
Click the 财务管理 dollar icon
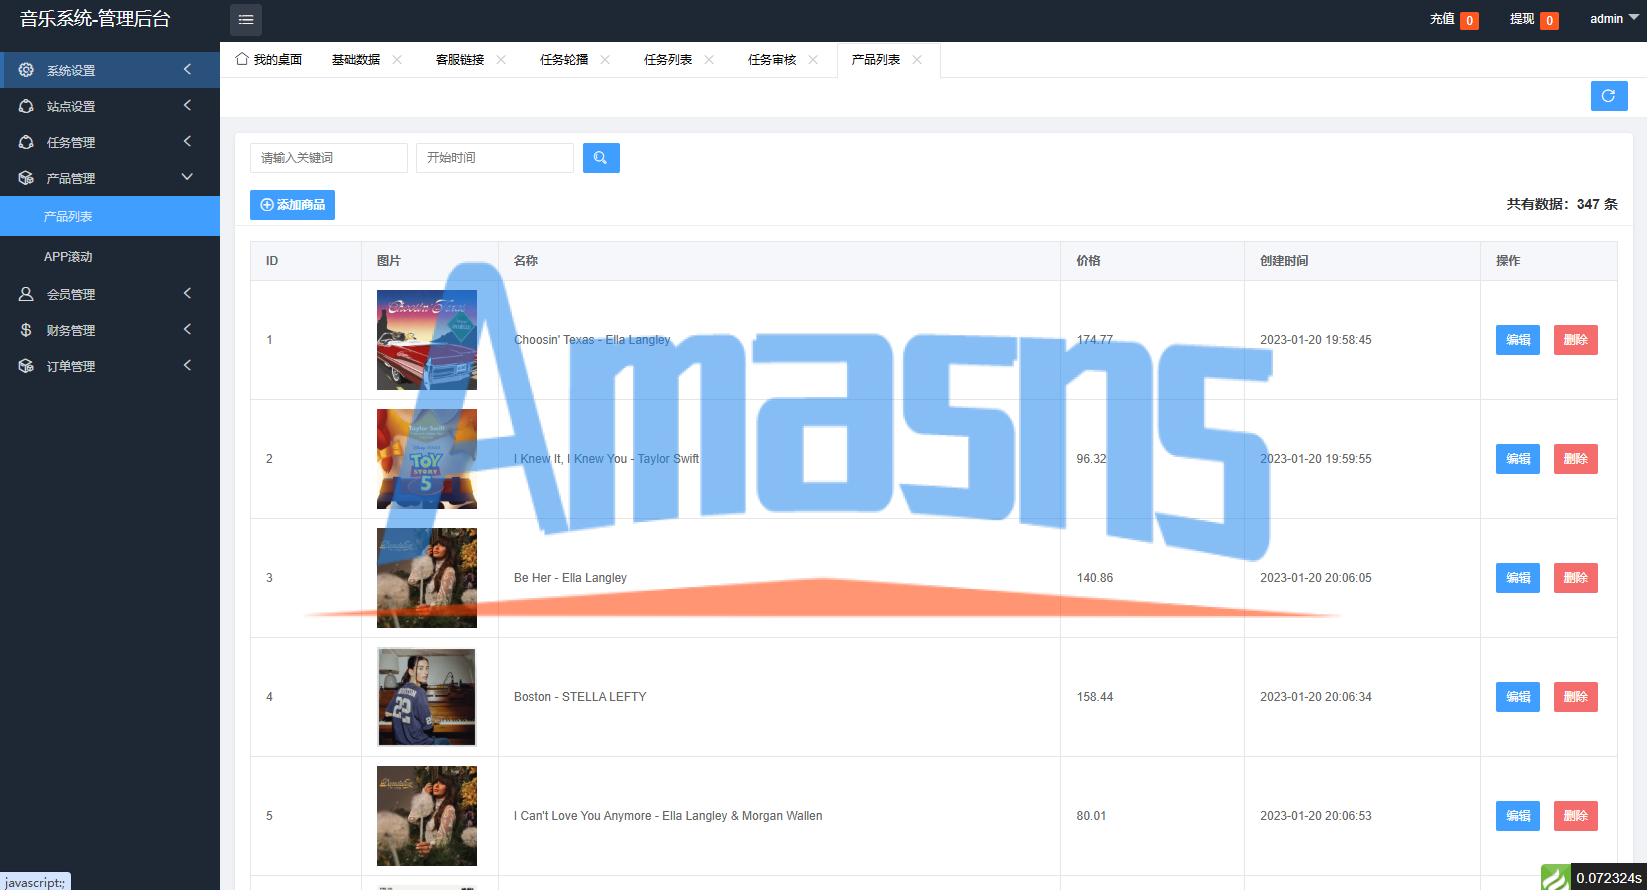point(26,330)
